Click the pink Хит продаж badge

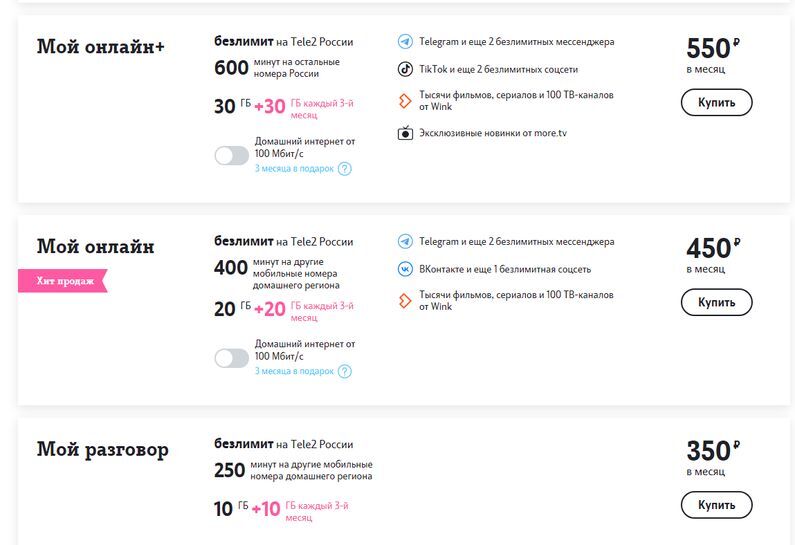coord(63,281)
